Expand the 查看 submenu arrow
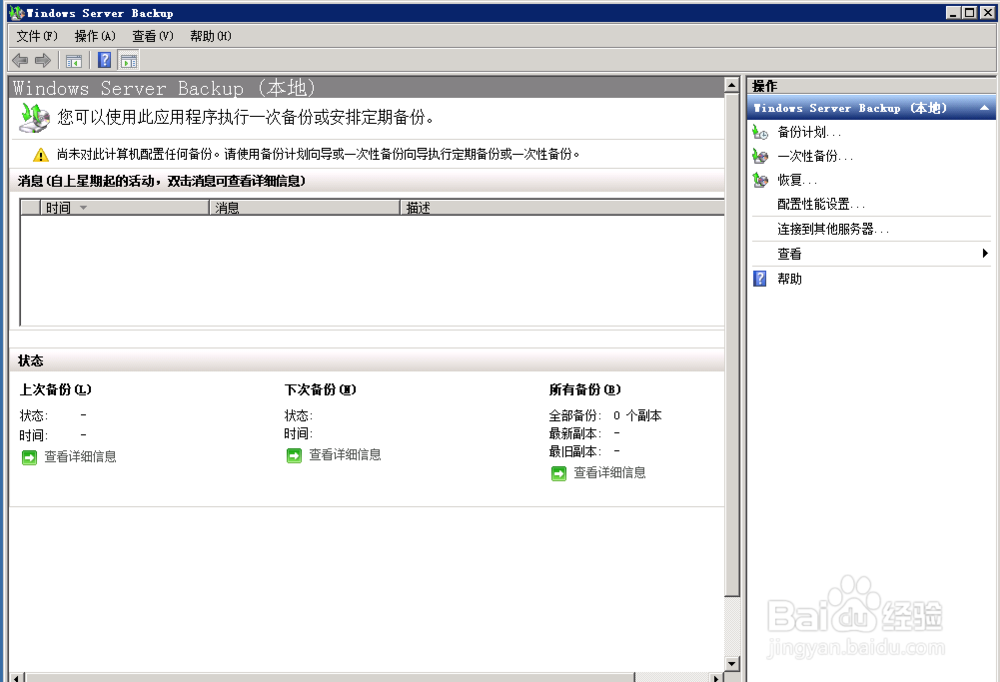This screenshot has width=1000, height=682. point(985,253)
